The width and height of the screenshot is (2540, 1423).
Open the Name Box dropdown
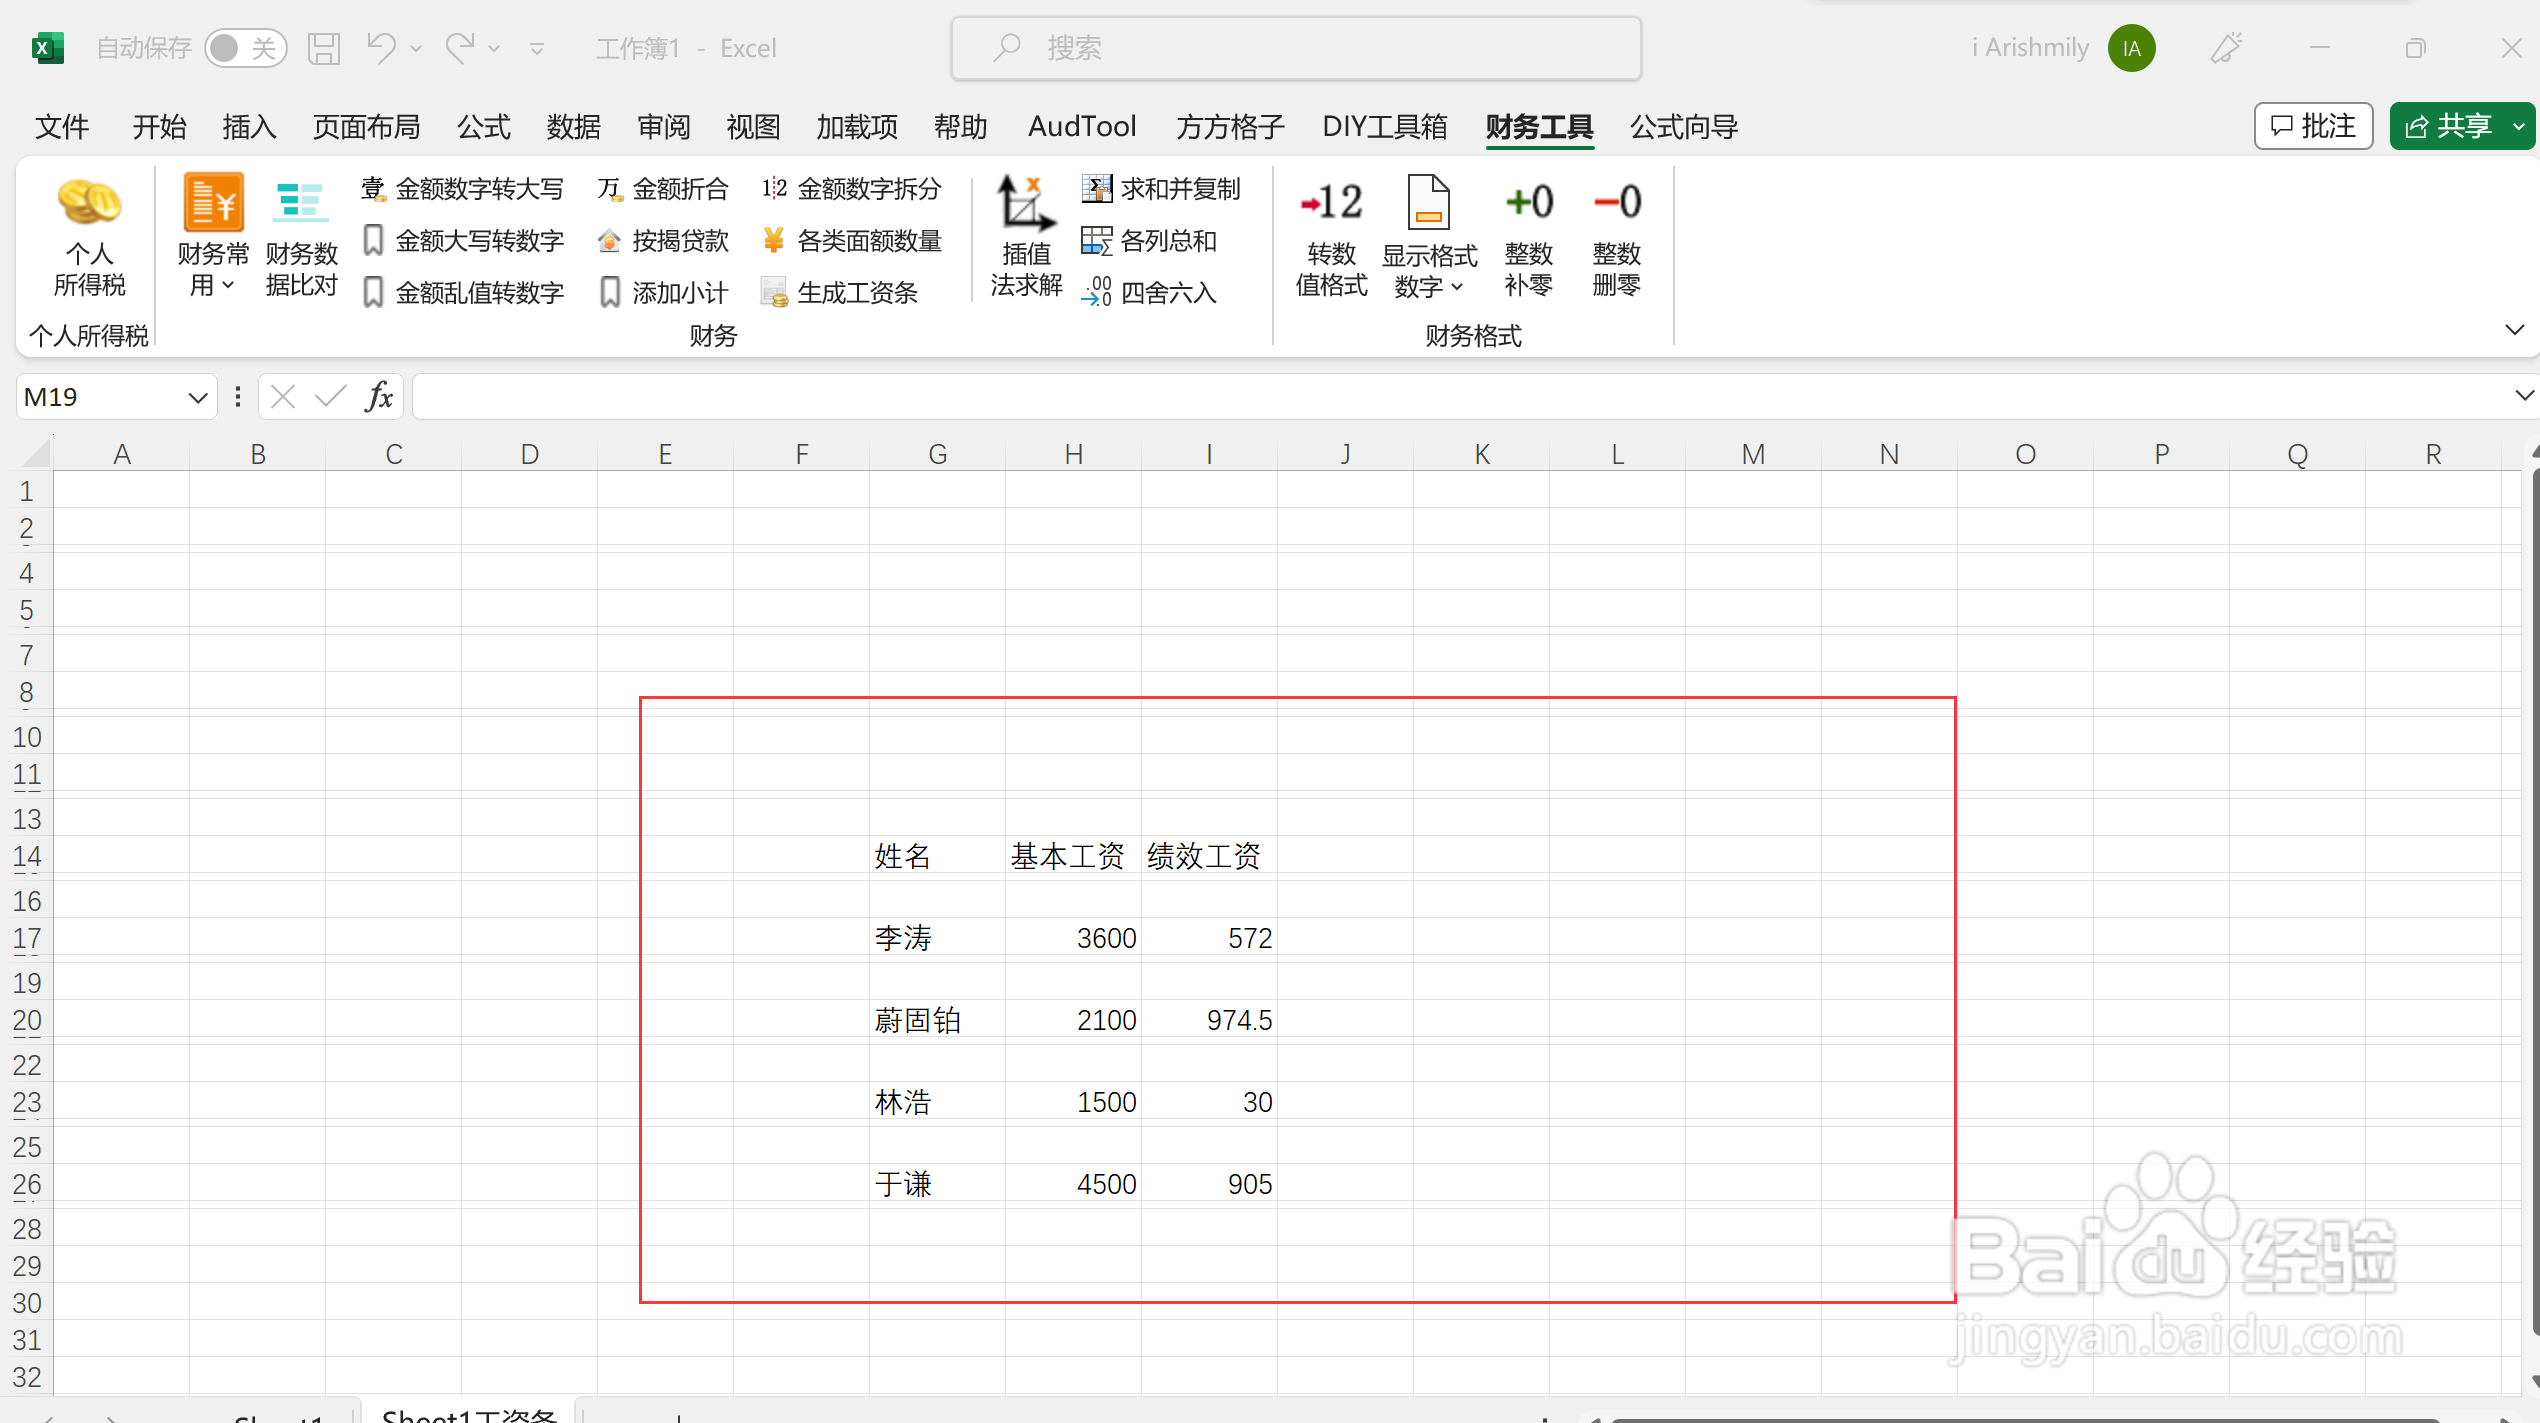point(197,398)
